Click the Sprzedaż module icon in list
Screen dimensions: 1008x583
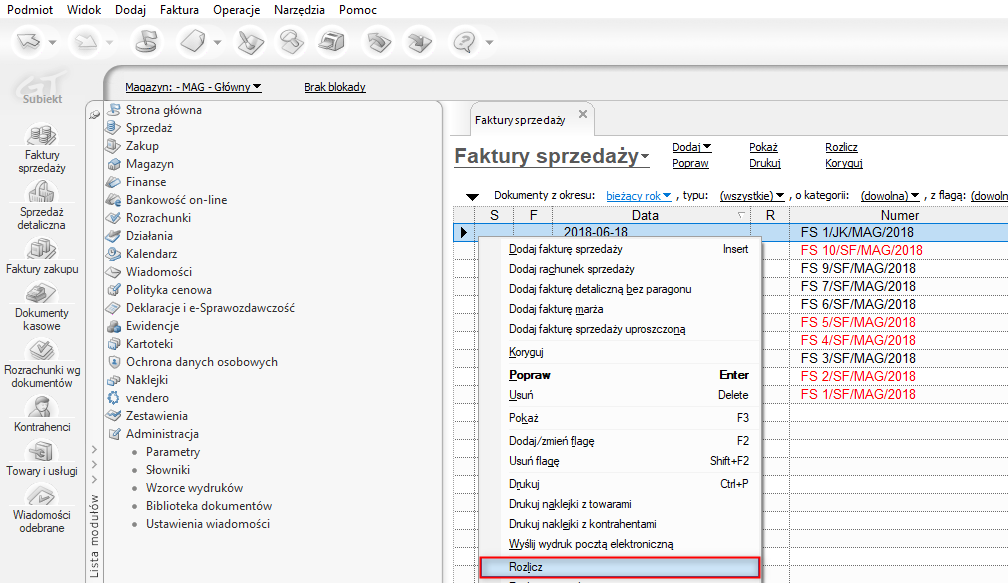pos(114,127)
